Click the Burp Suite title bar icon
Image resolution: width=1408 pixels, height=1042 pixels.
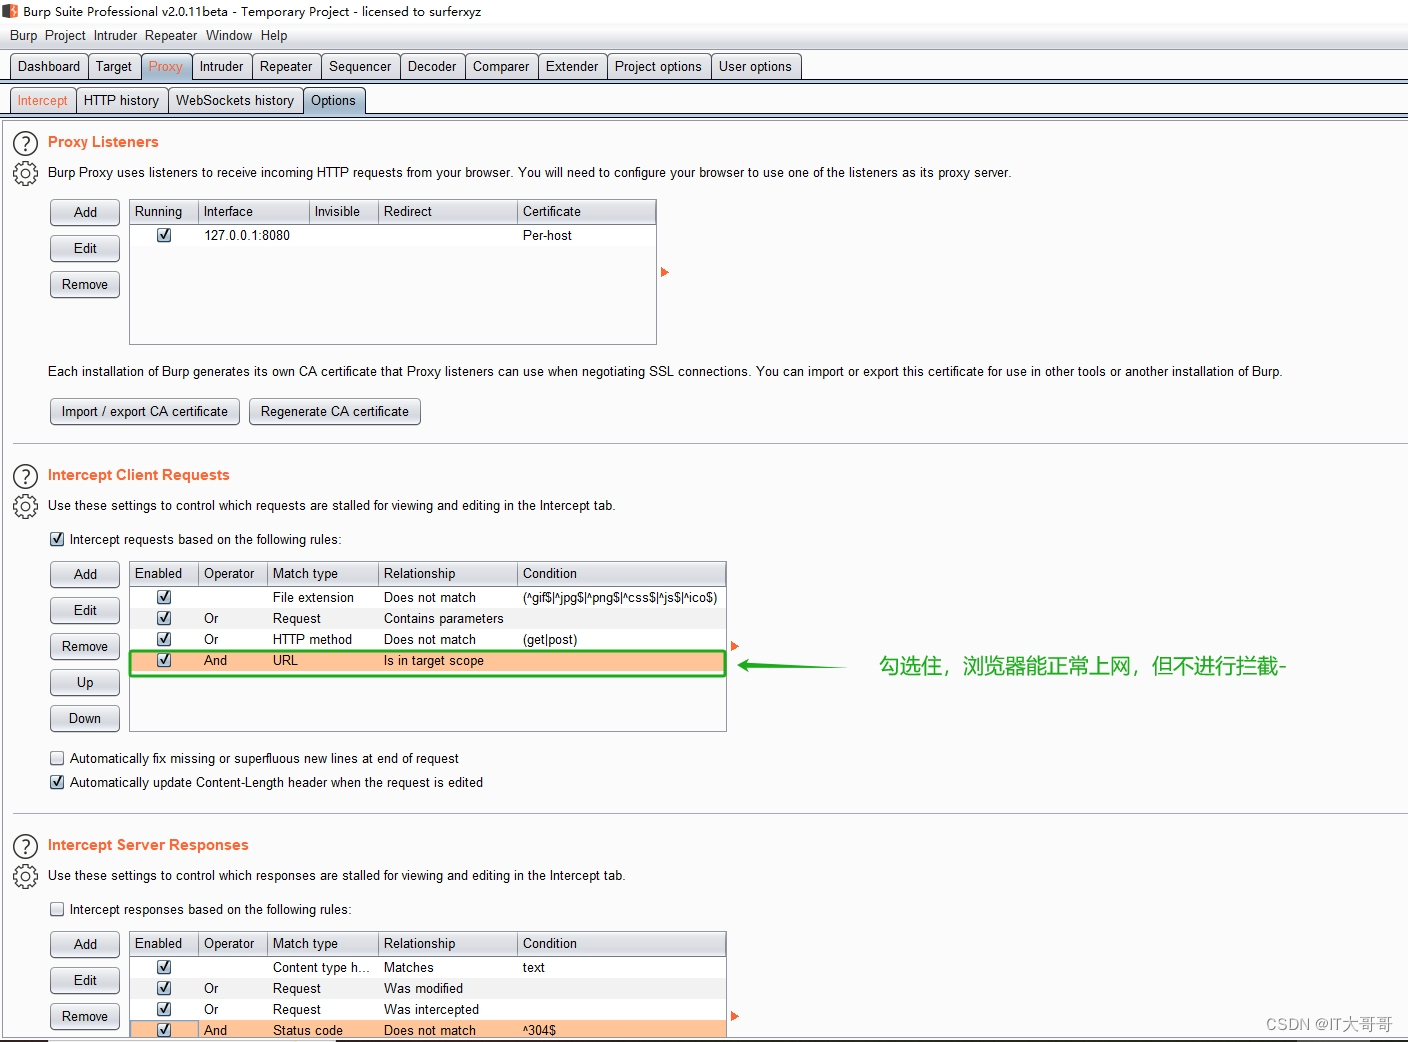(x=11, y=11)
